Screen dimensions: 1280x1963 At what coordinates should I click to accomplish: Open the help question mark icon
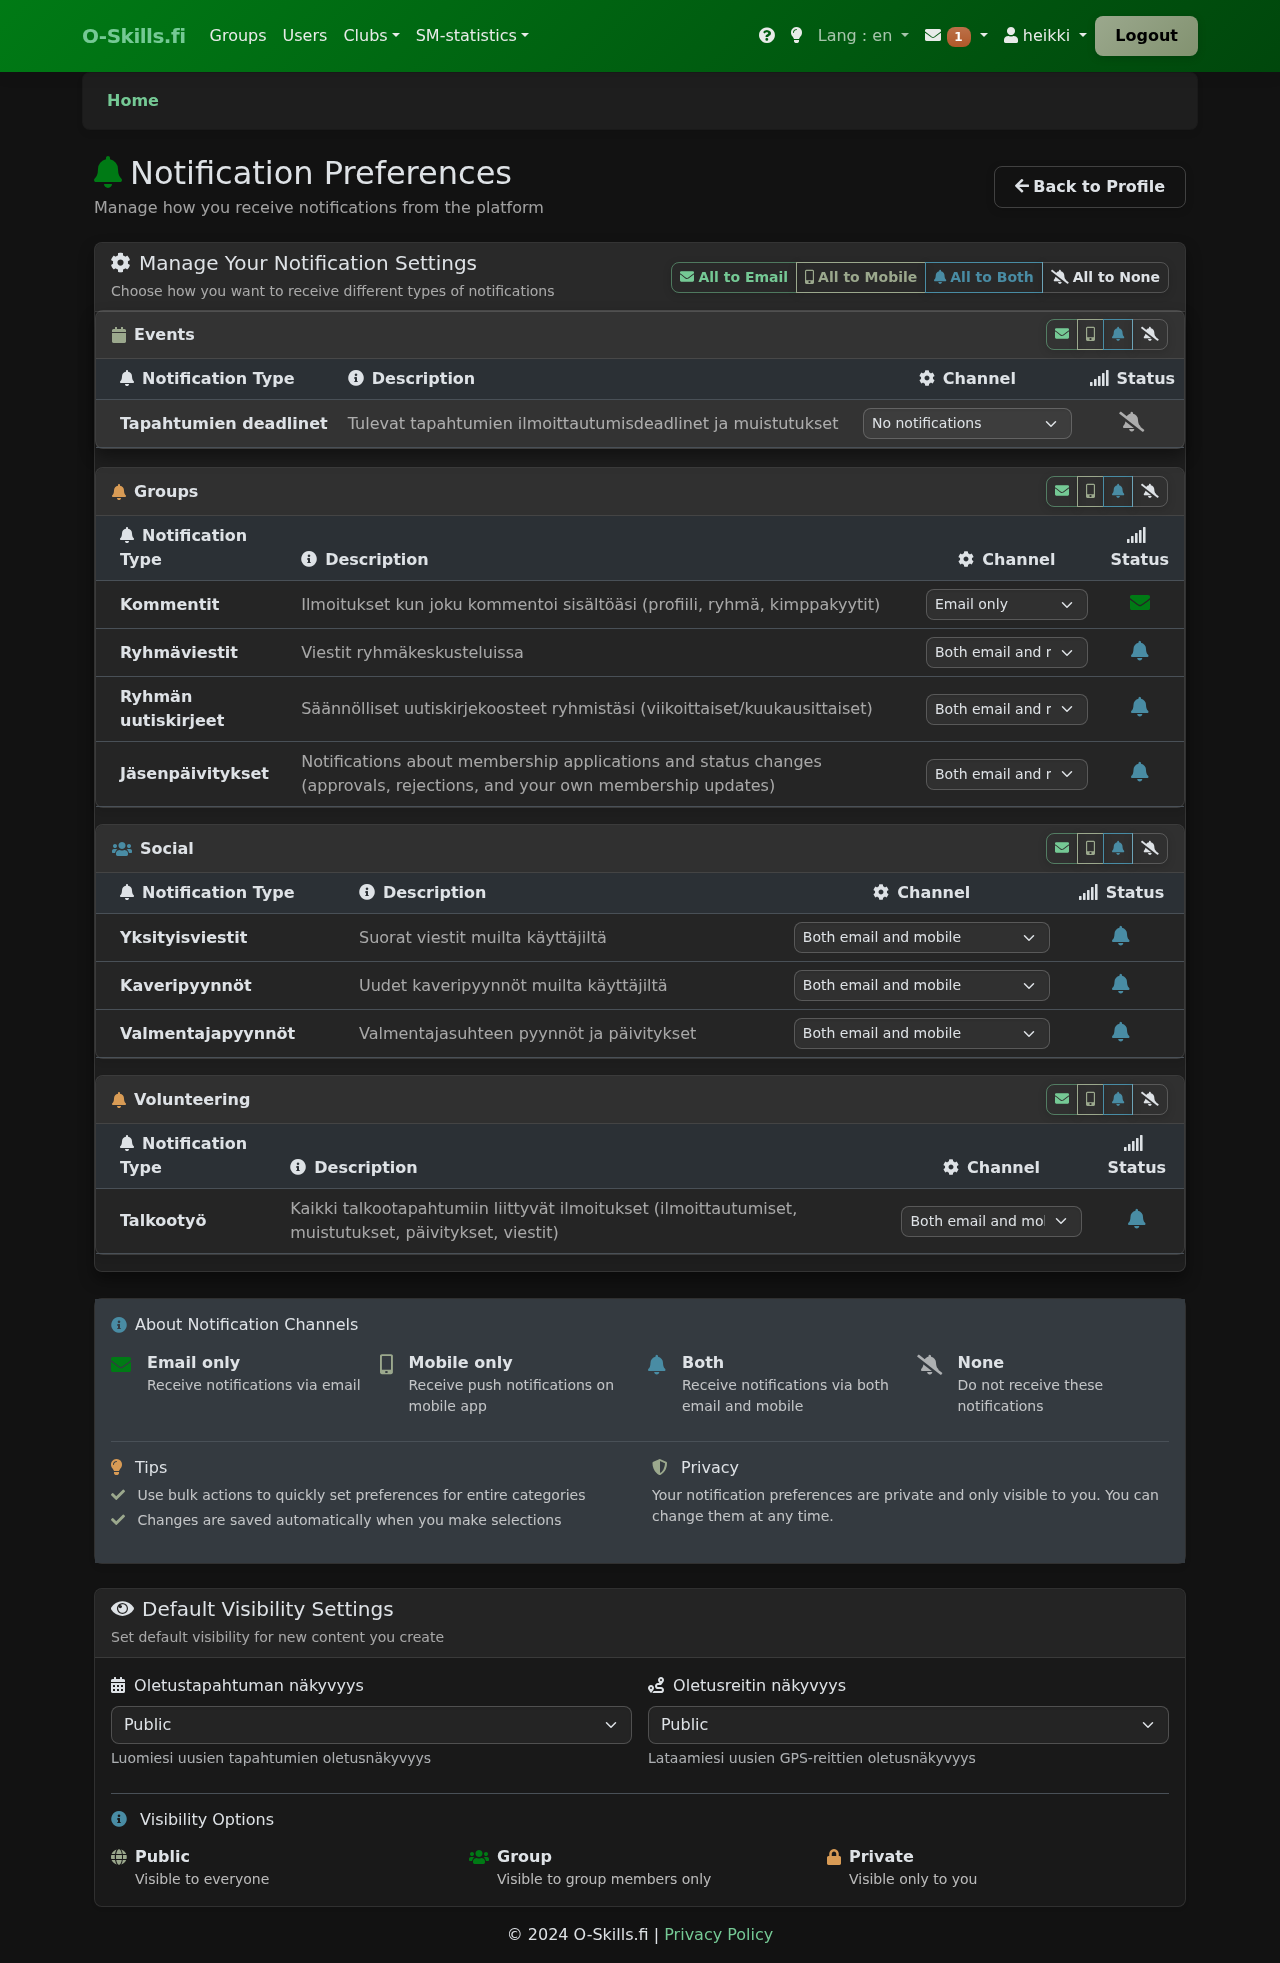click(767, 36)
